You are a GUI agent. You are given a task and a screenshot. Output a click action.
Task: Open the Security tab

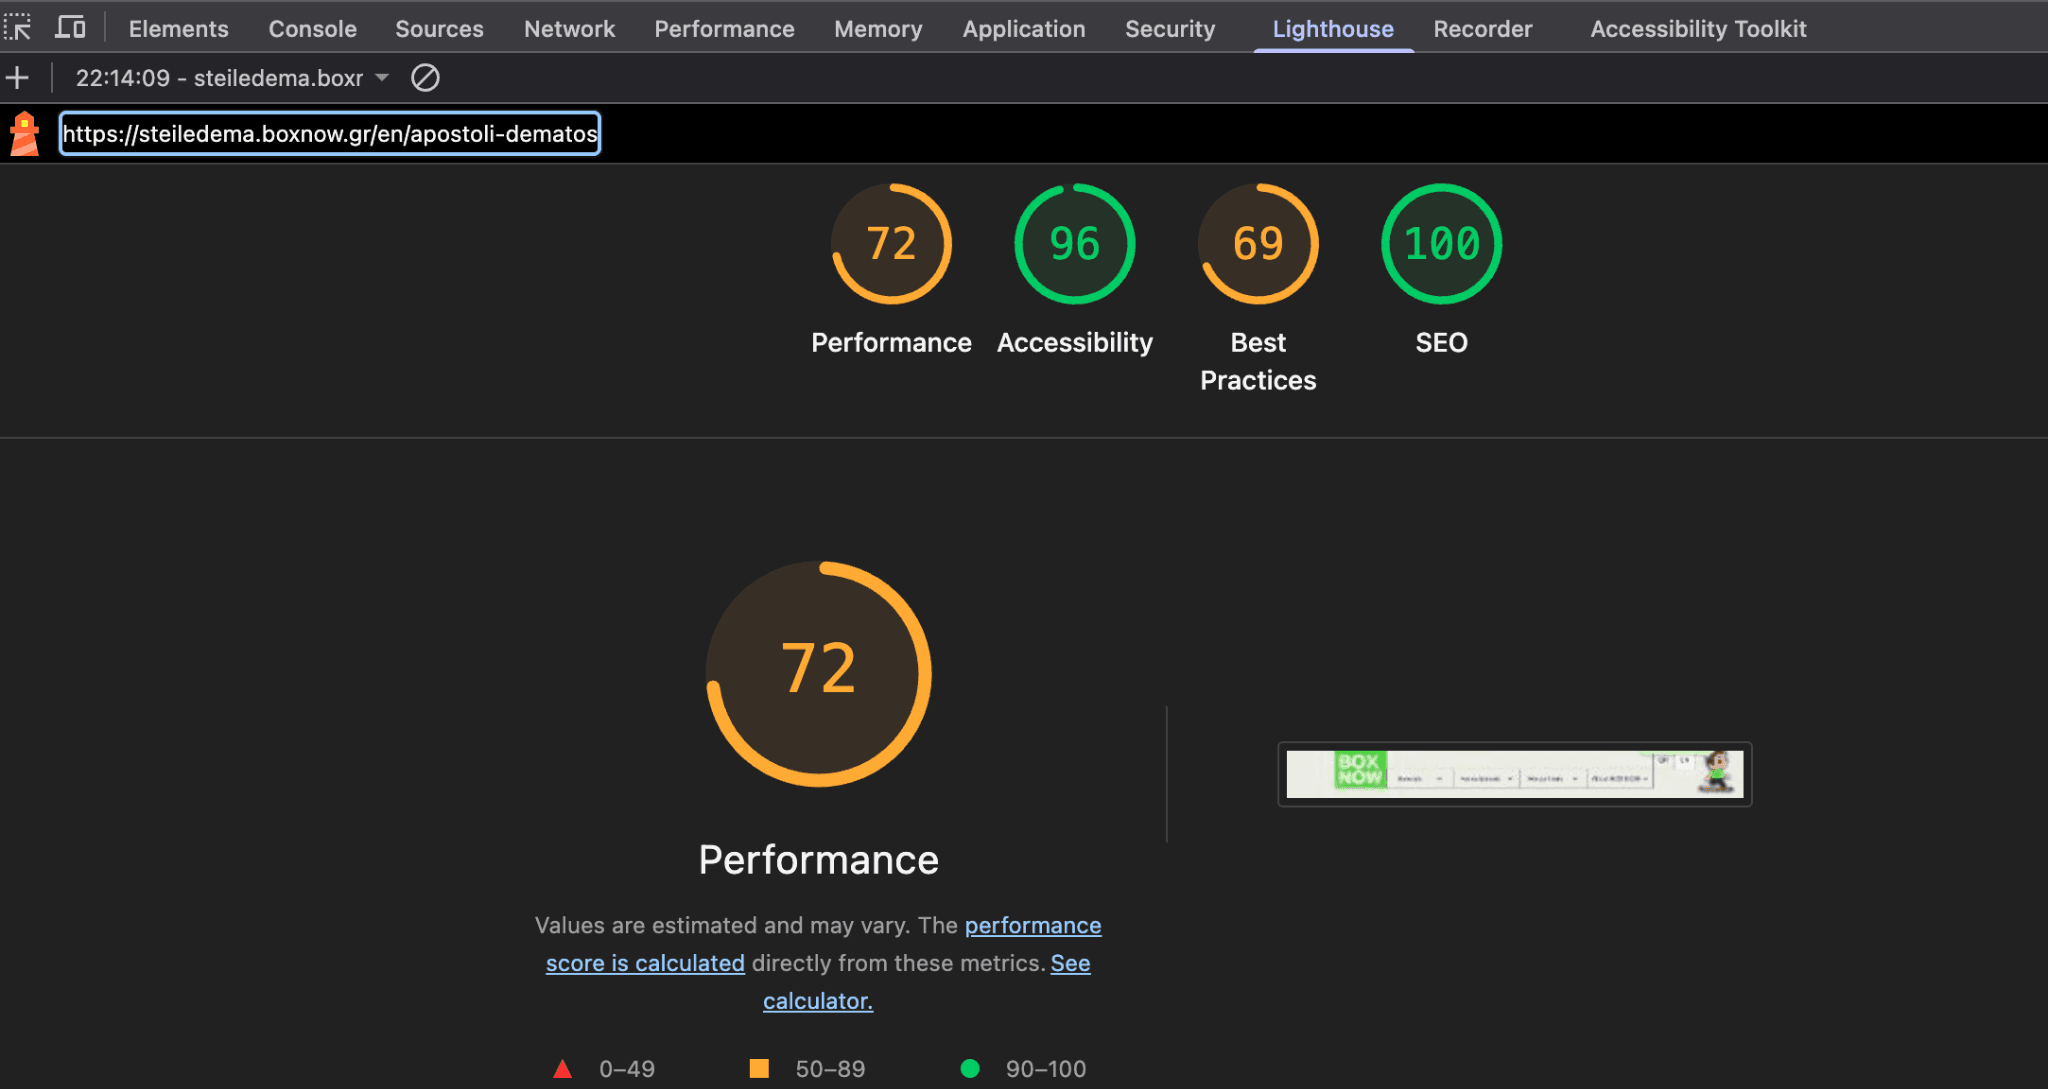(1170, 29)
